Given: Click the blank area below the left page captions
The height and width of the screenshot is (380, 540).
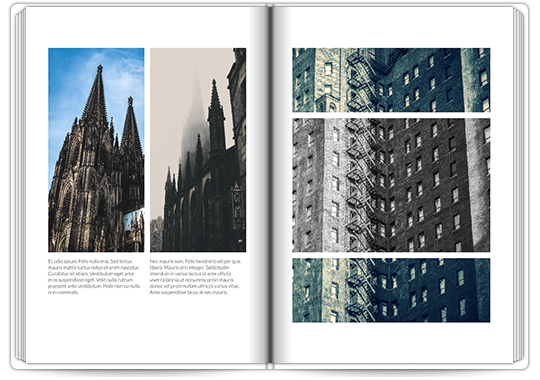Looking at the screenshot, I should tap(145, 327).
